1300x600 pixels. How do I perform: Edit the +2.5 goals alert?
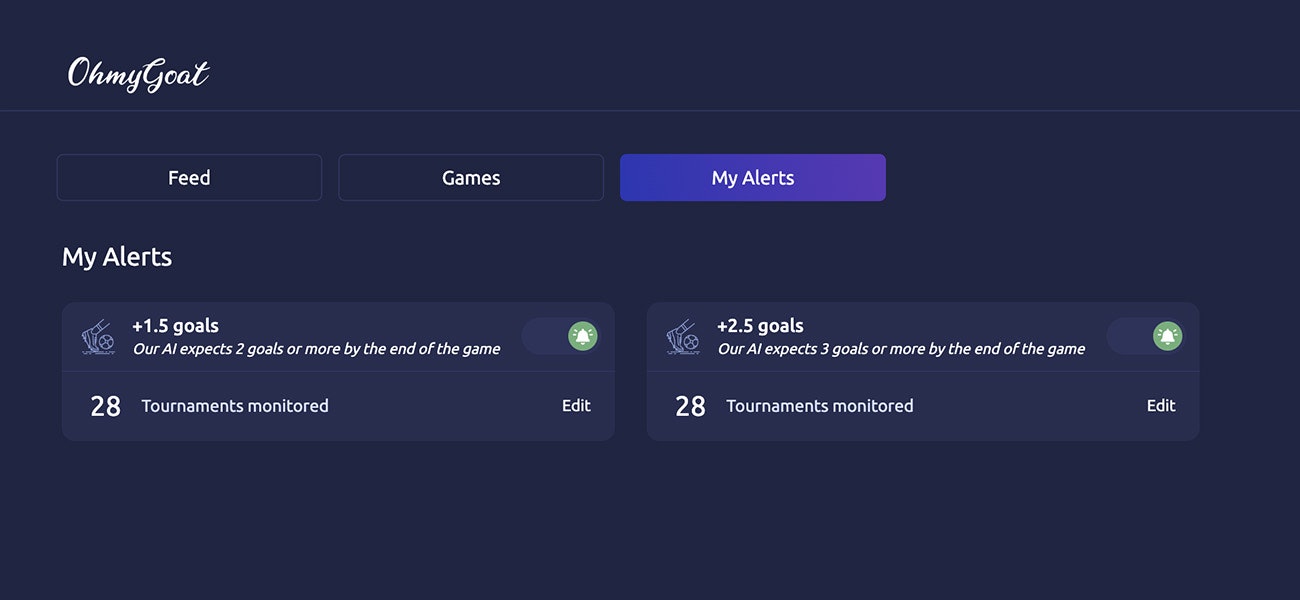click(x=1161, y=406)
